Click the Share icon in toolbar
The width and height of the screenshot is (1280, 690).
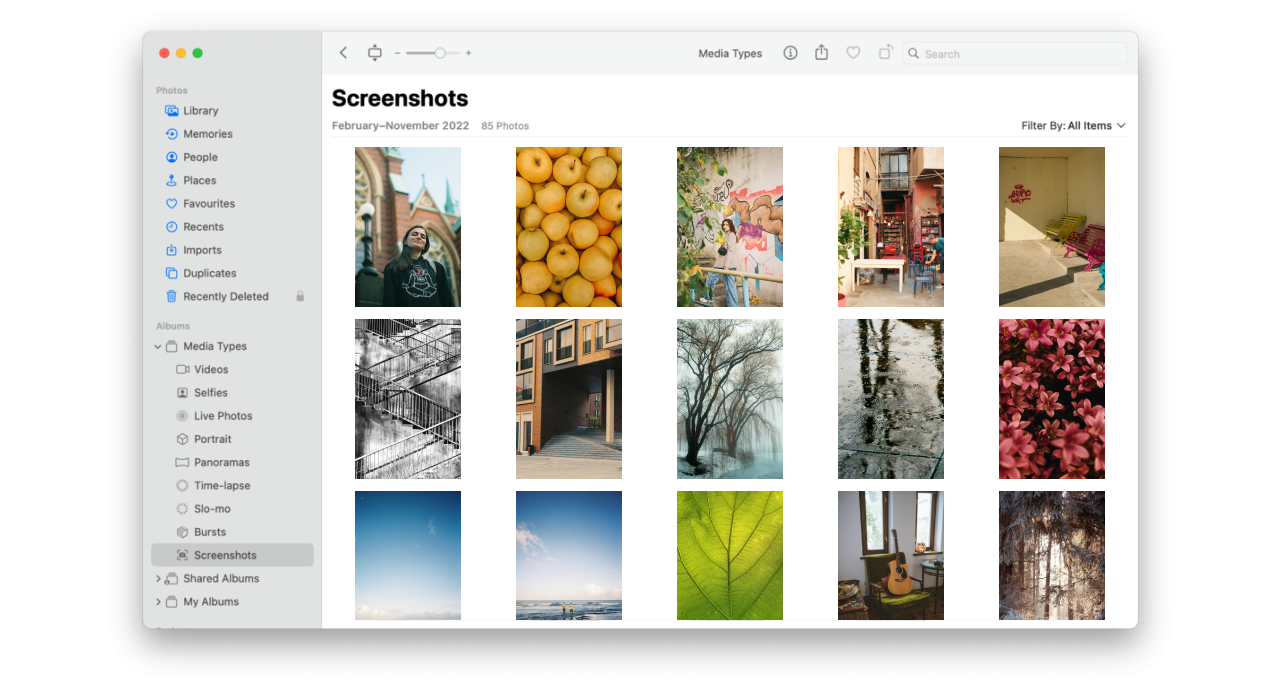click(x=821, y=52)
